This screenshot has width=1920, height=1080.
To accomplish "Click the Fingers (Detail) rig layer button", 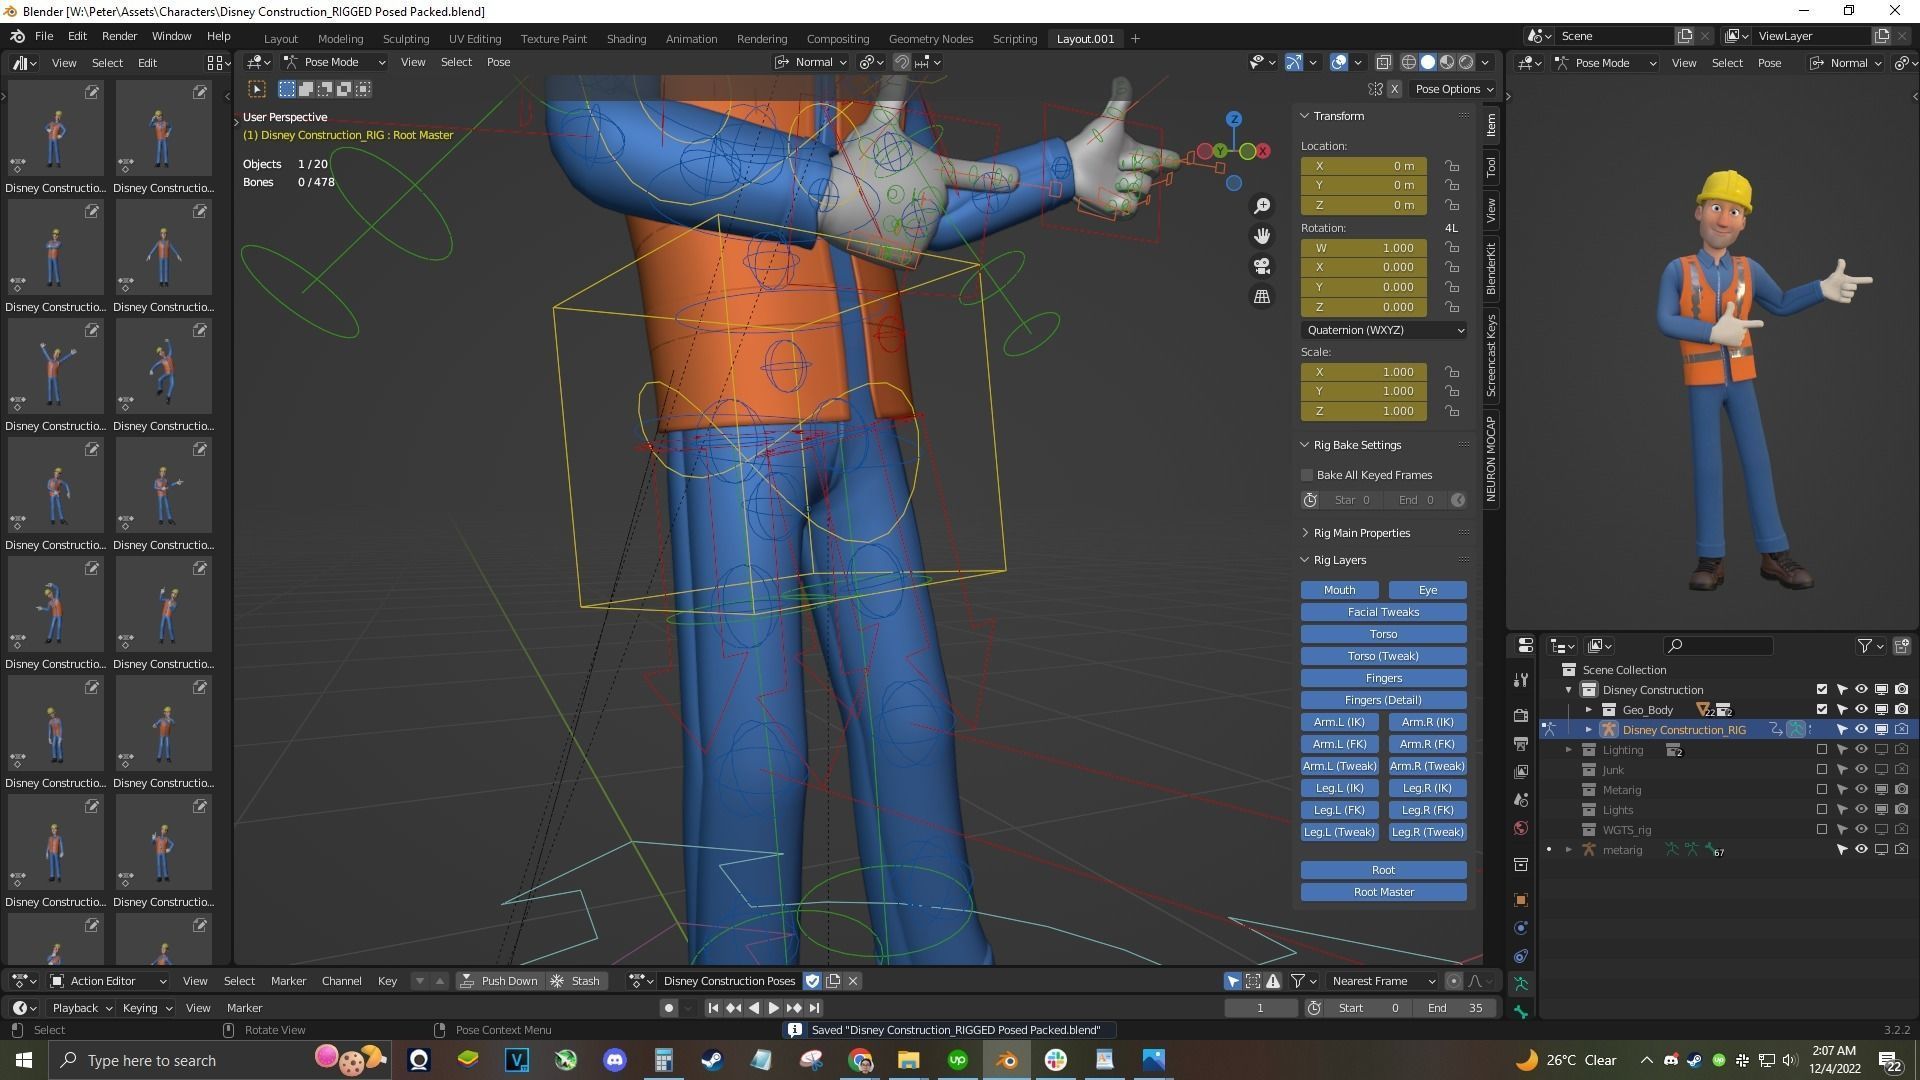I will pos(1383,700).
